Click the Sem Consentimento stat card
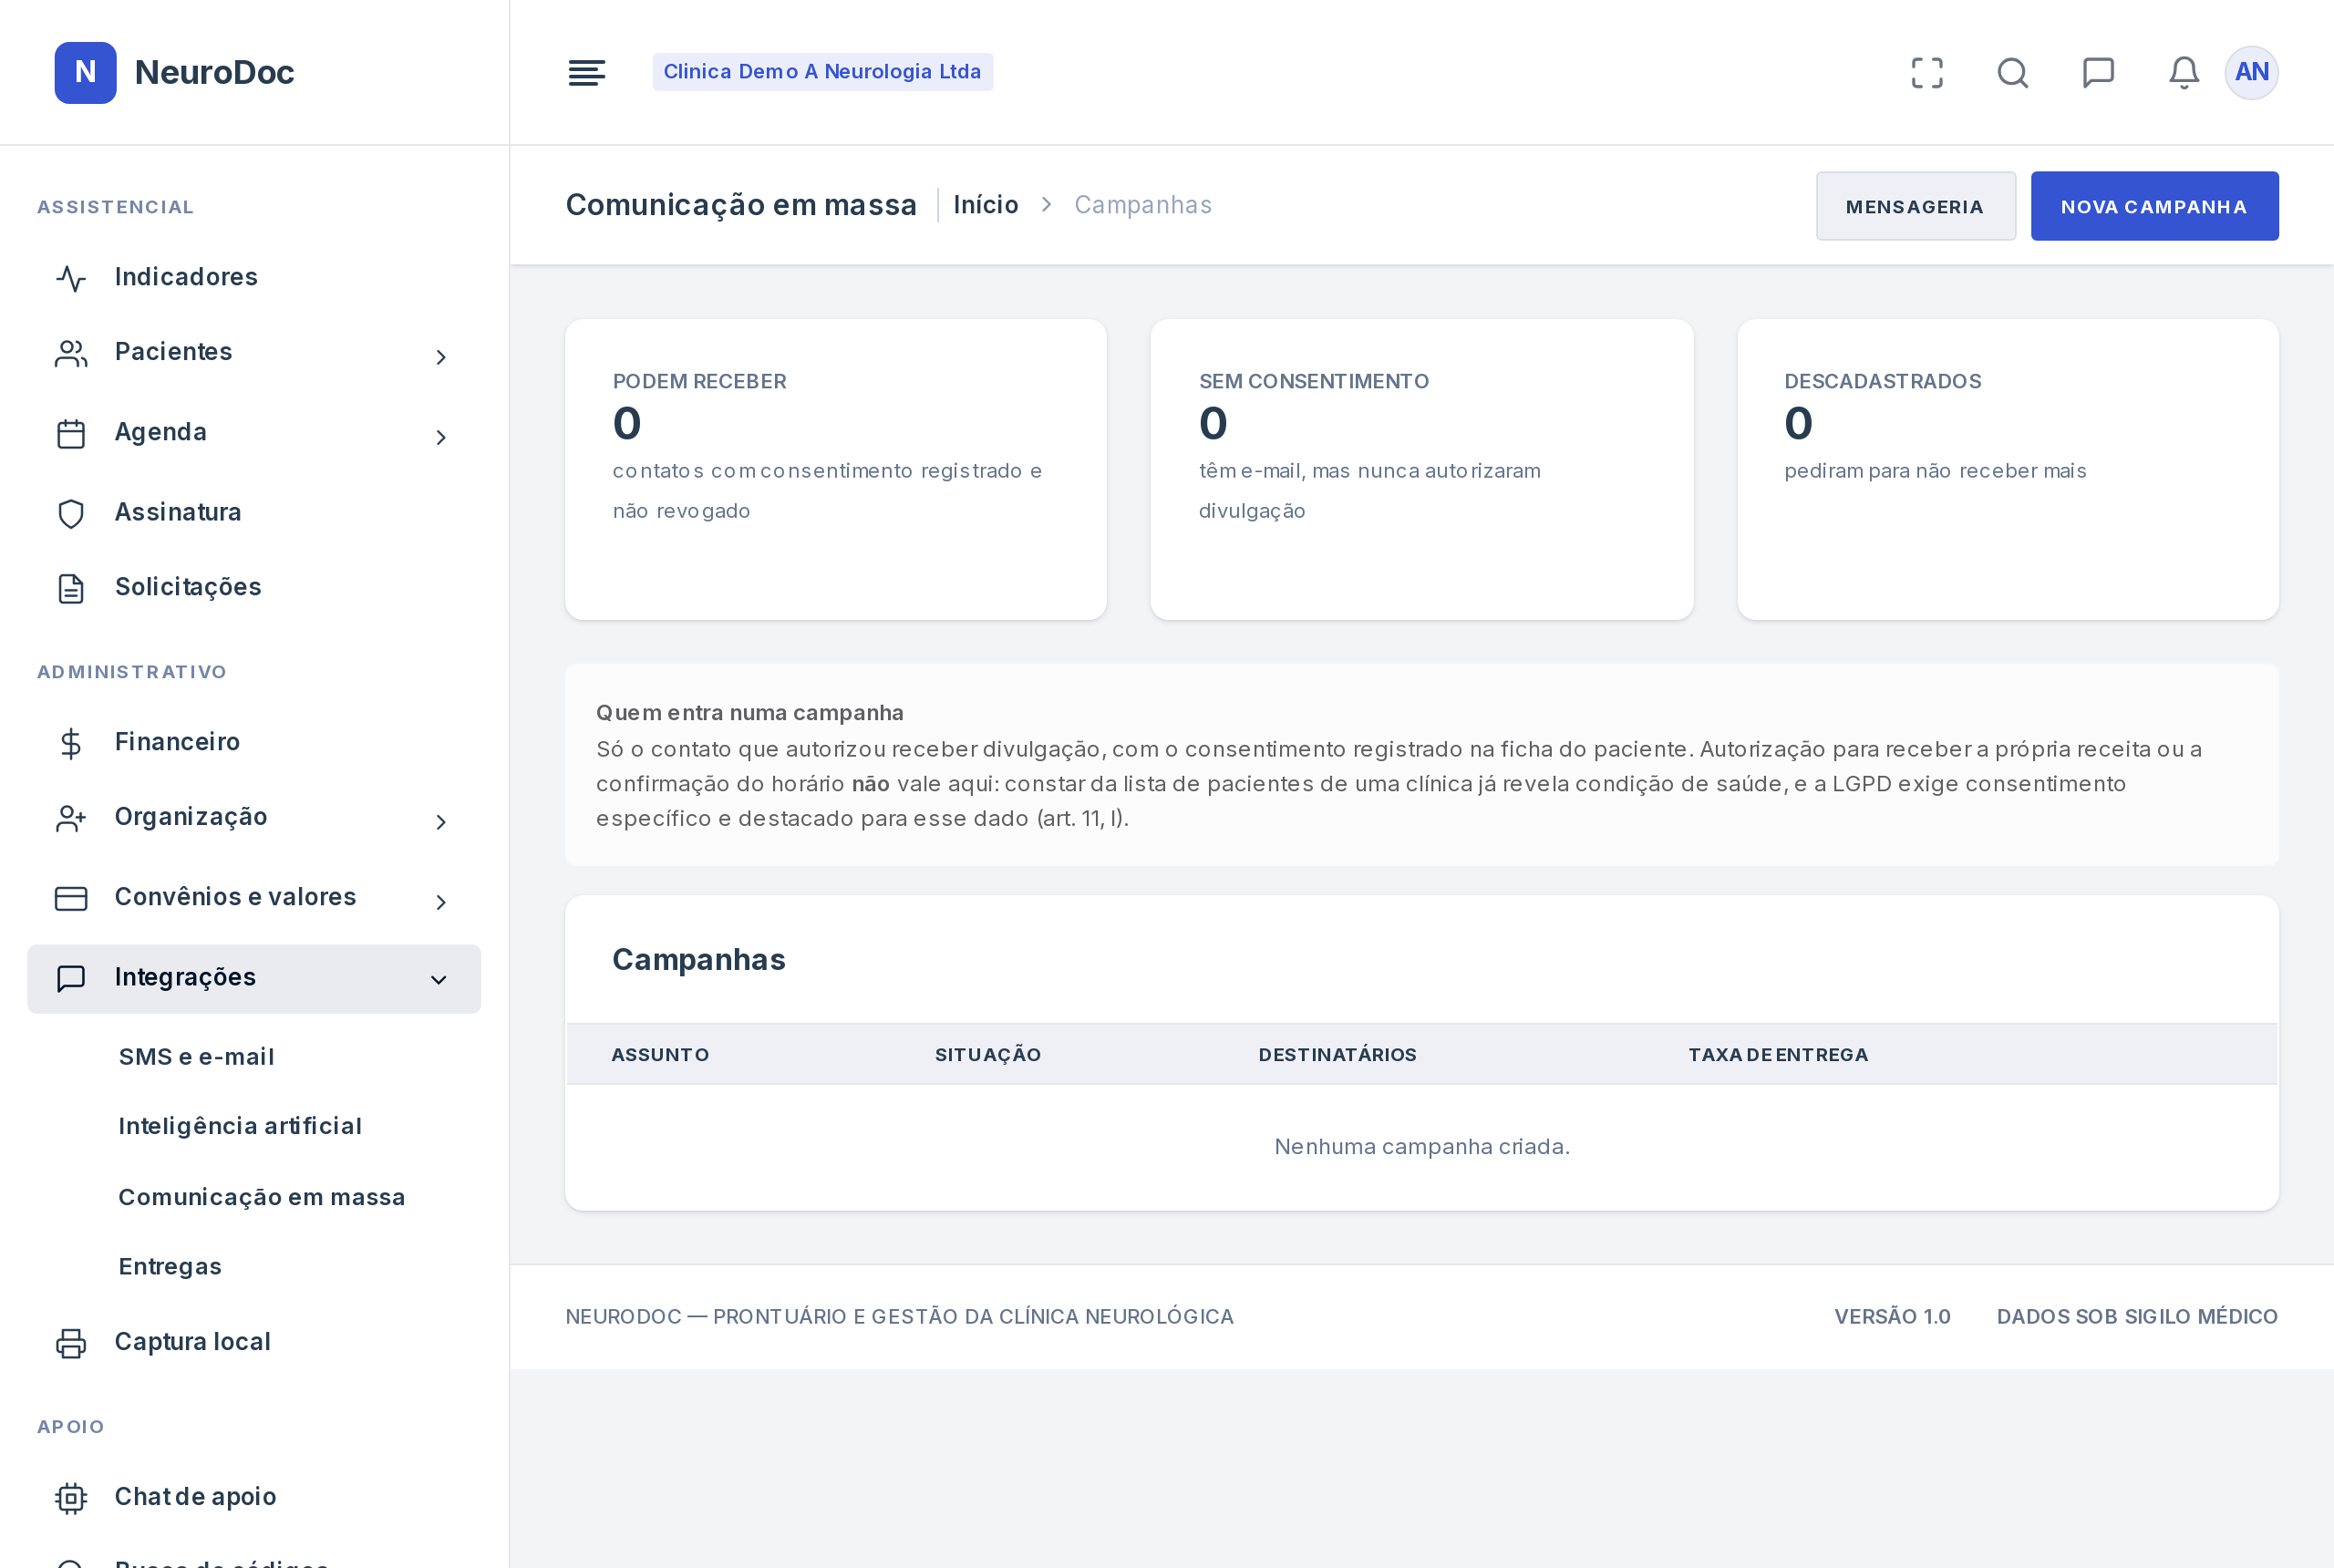Image resolution: width=2334 pixels, height=1568 pixels. [1421, 469]
